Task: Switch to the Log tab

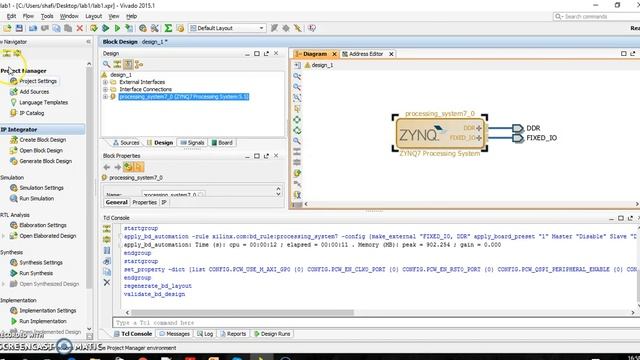Action: tap(205, 334)
